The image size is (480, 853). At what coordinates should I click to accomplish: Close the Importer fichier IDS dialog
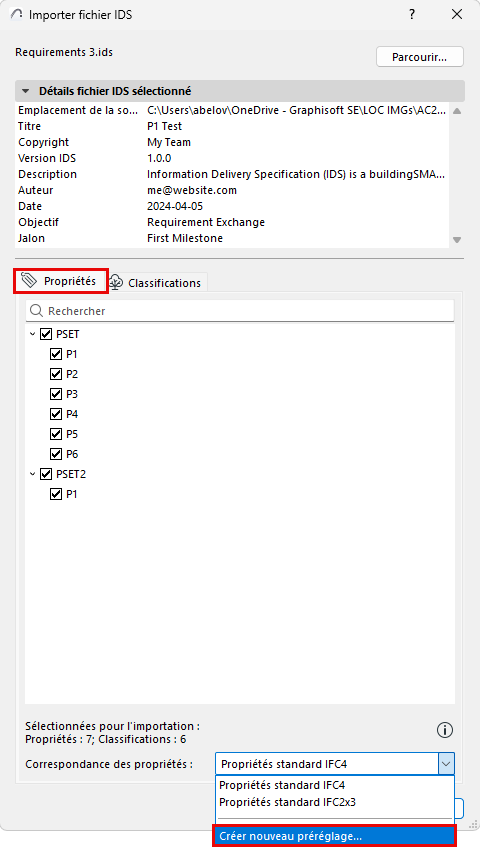pyautogui.click(x=457, y=15)
